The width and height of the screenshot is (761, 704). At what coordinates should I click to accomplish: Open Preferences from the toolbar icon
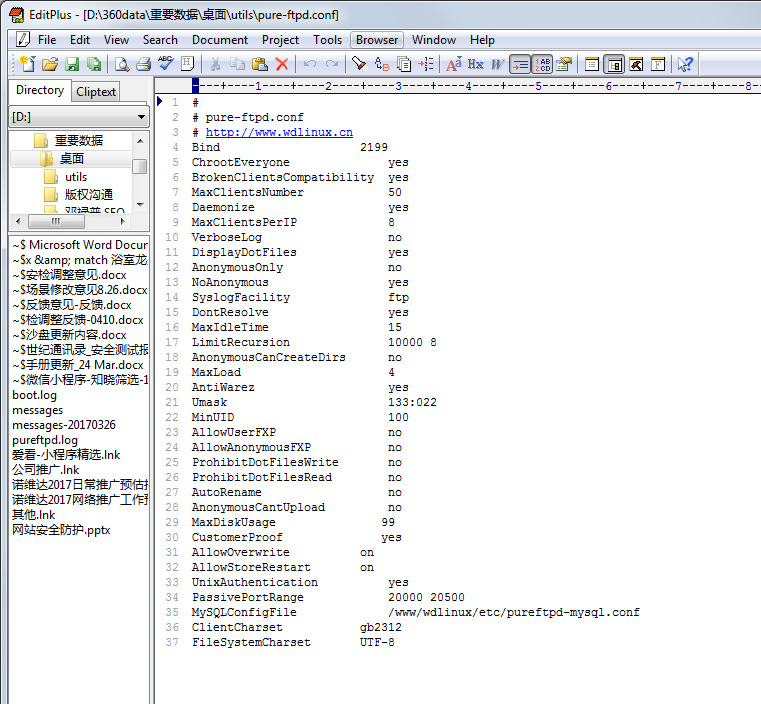[x=564, y=64]
